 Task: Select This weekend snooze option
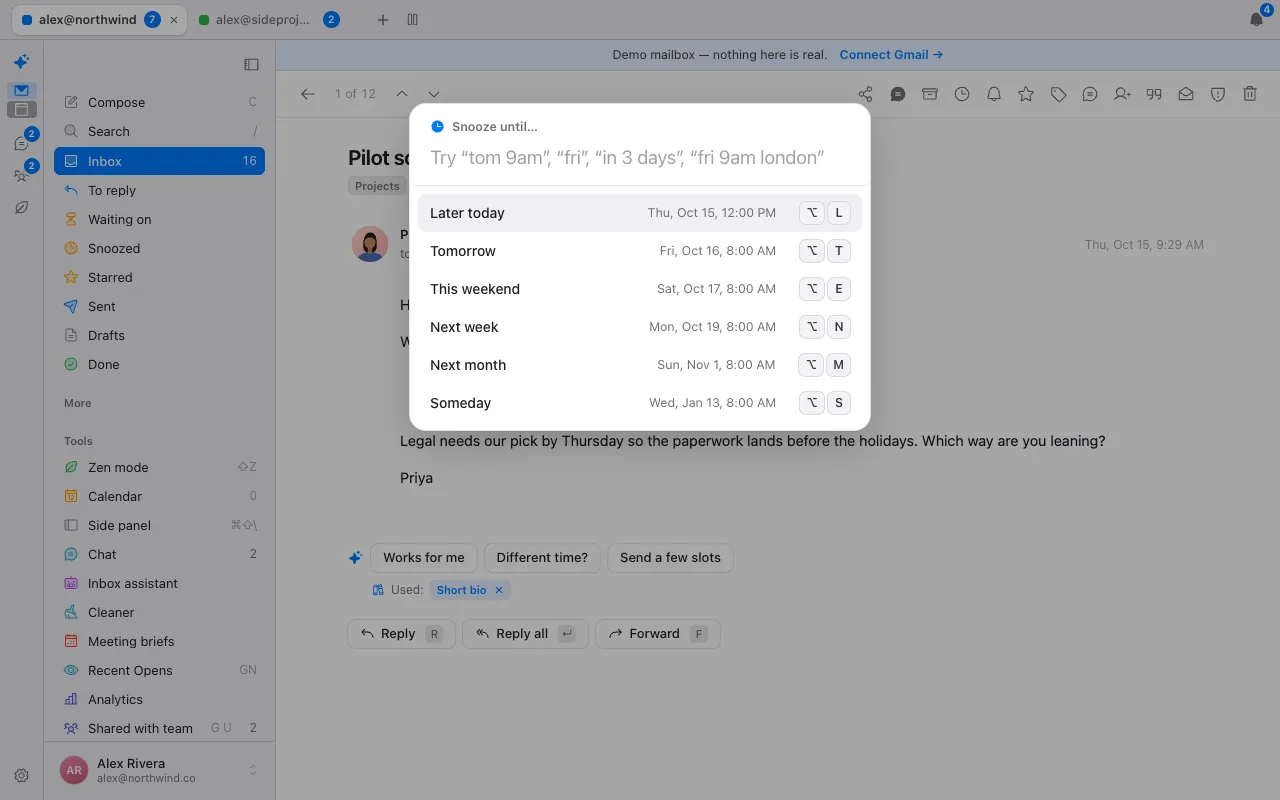[640, 289]
